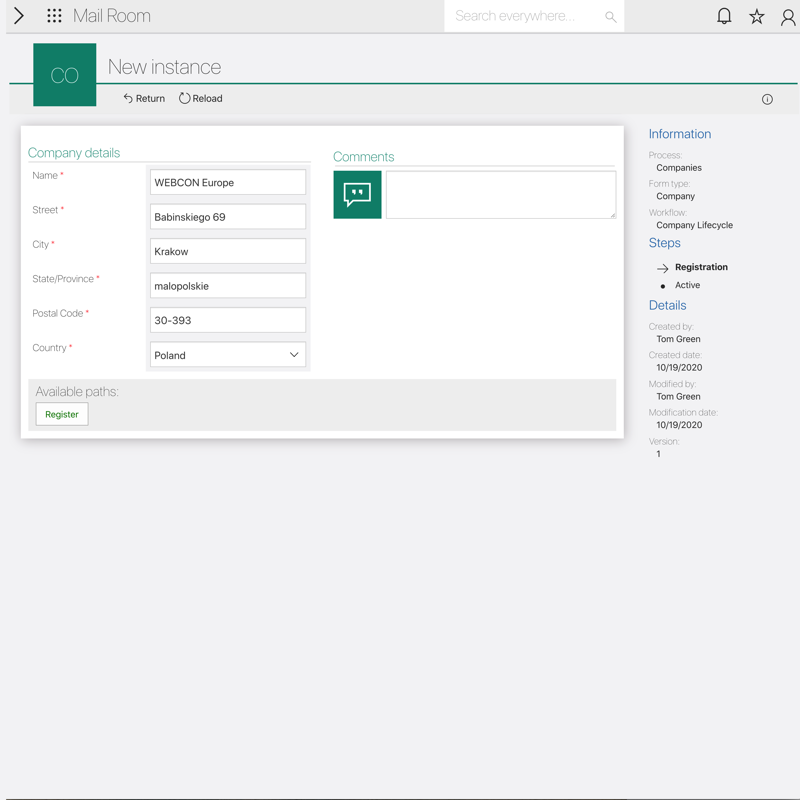Click the info circle icon
Viewport: 800px width, 800px height.
pyautogui.click(x=767, y=99)
